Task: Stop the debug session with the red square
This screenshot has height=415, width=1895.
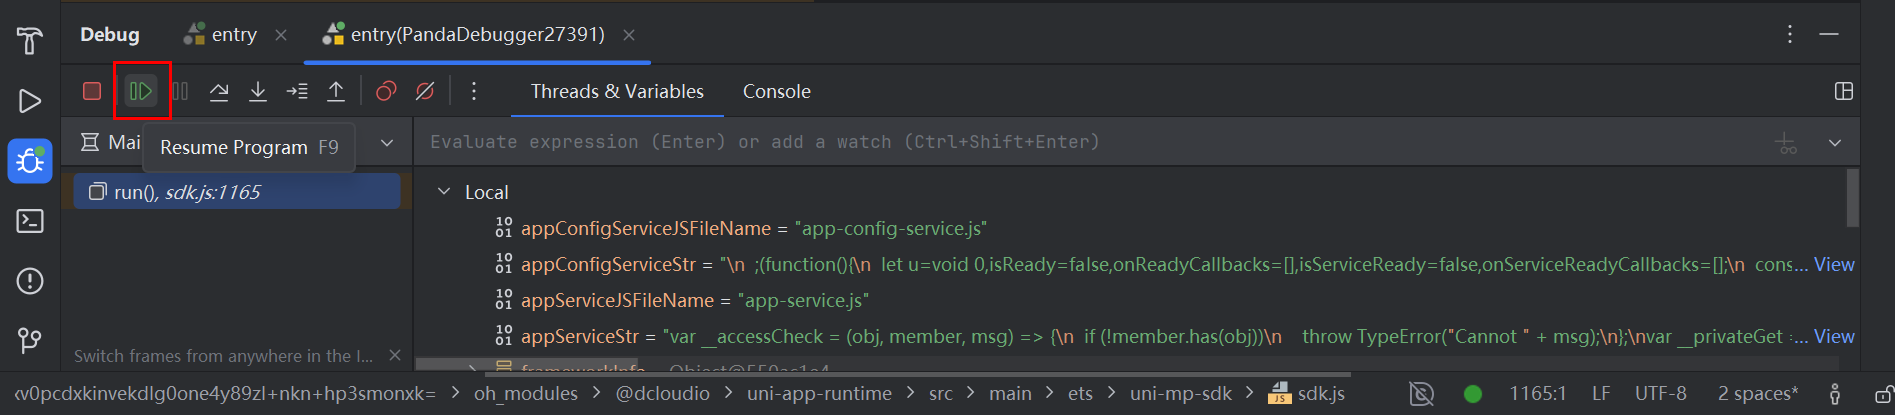Action: 92,91
